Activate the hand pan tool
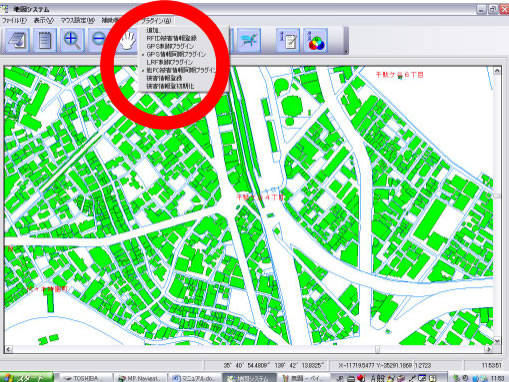The width and height of the screenshot is (509, 382). point(128,41)
